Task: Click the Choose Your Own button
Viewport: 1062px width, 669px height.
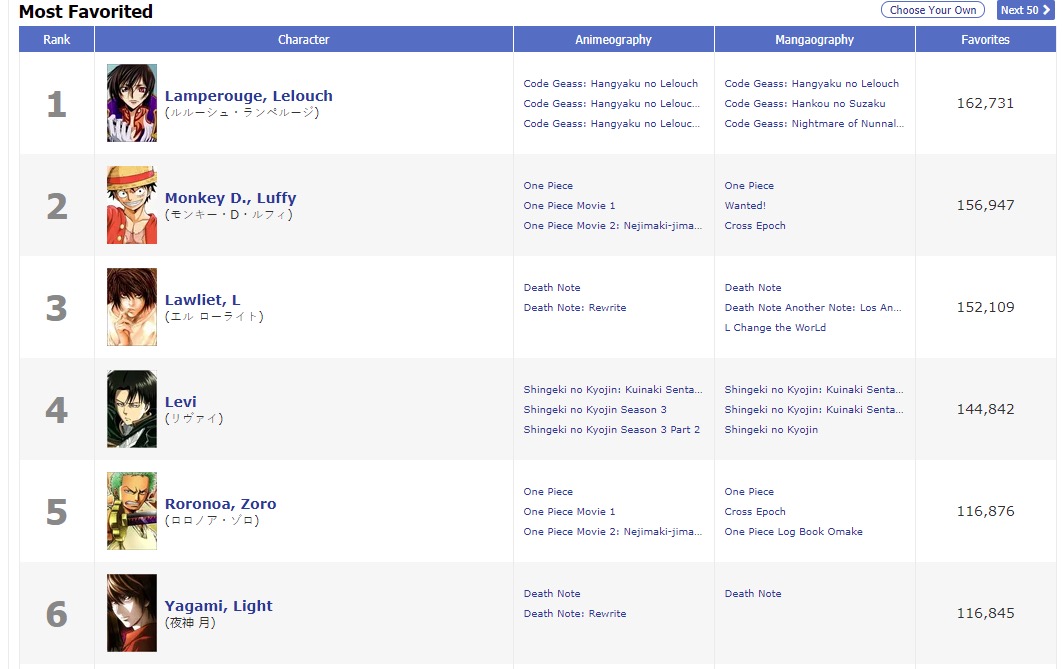Action: [933, 10]
